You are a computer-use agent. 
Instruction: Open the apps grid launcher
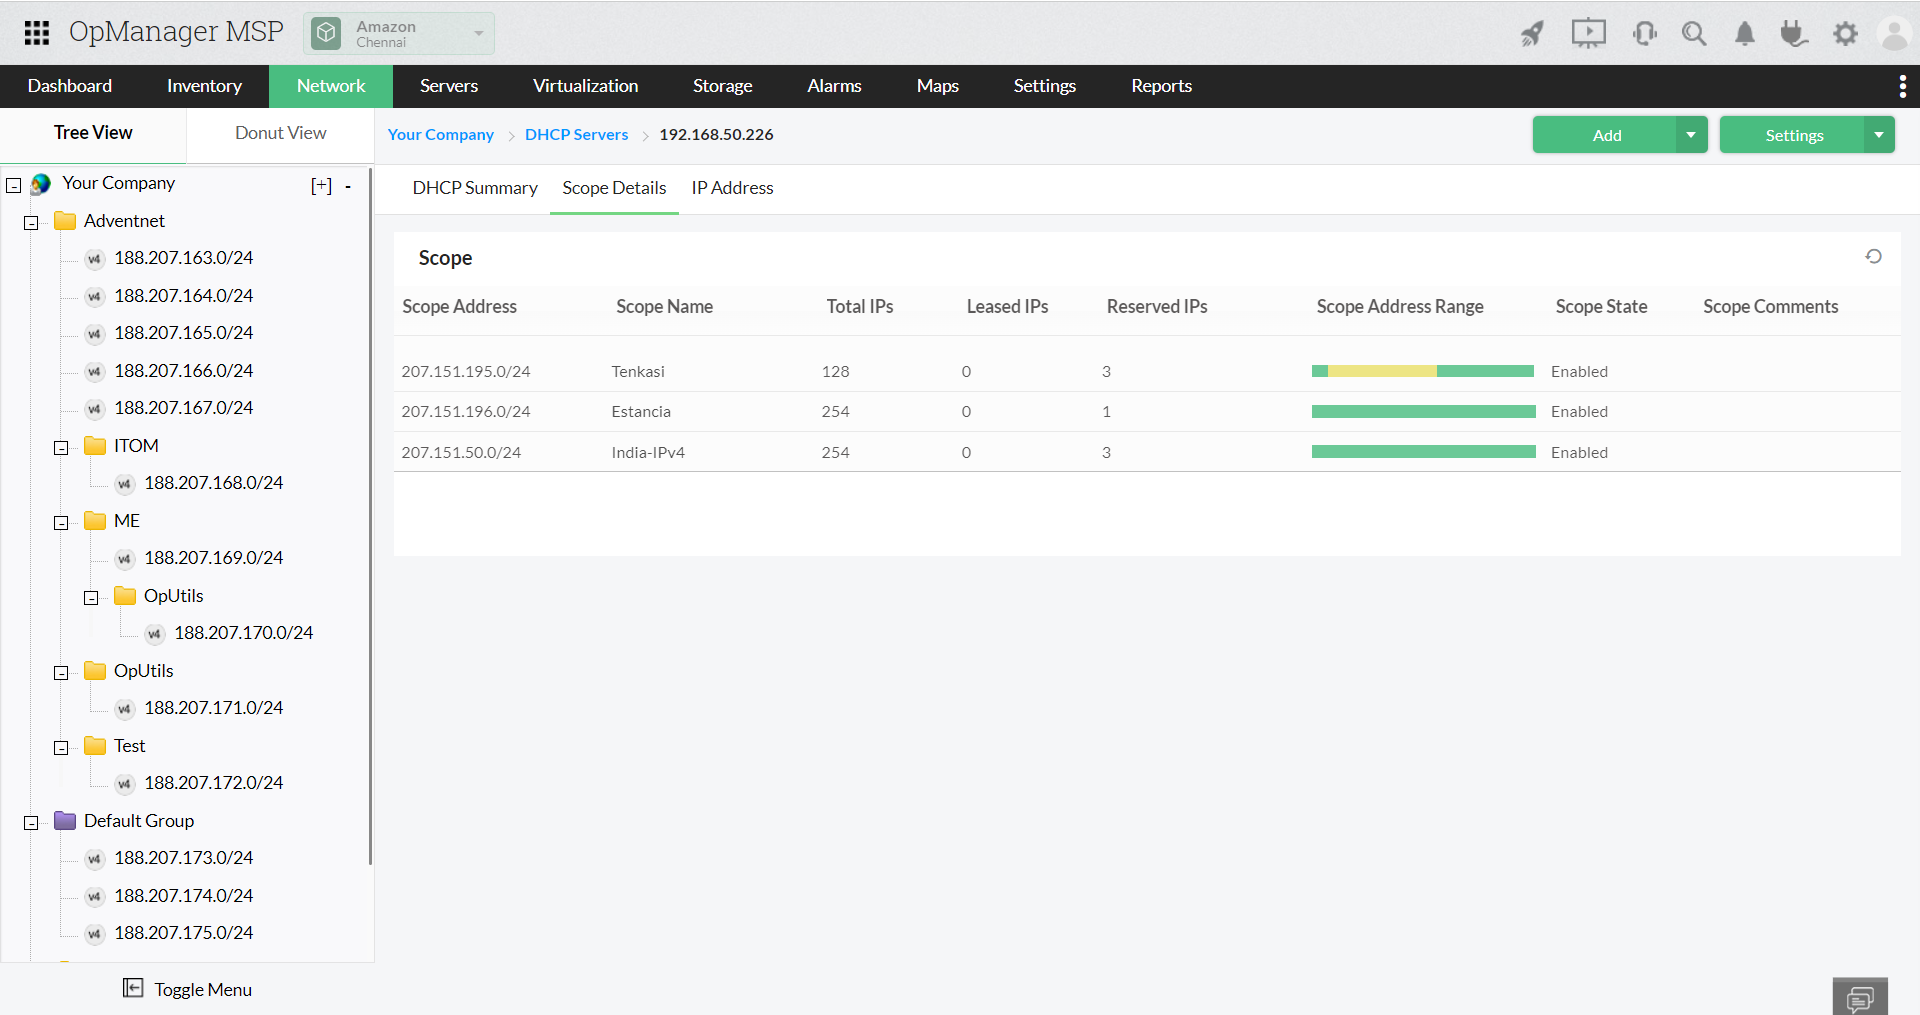[37, 33]
